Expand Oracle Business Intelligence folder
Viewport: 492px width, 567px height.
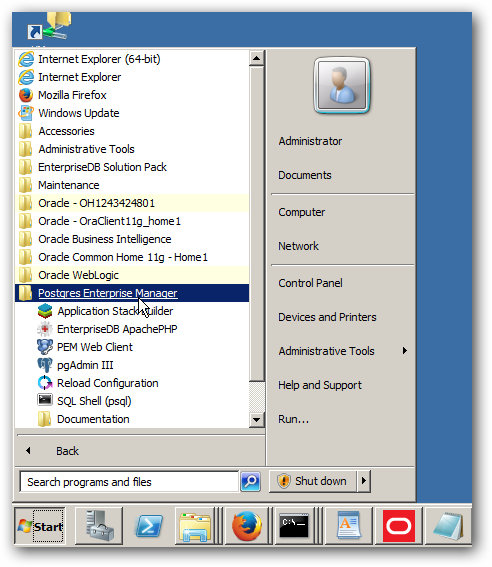132,239
